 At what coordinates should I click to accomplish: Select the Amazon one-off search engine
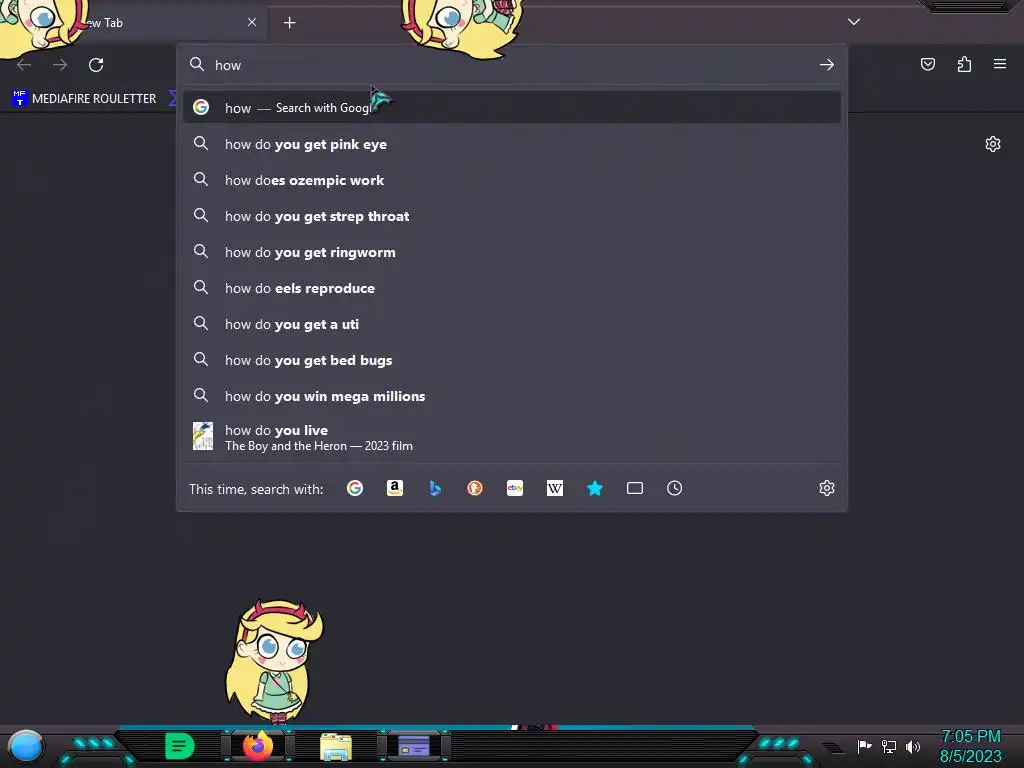(394, 488)
